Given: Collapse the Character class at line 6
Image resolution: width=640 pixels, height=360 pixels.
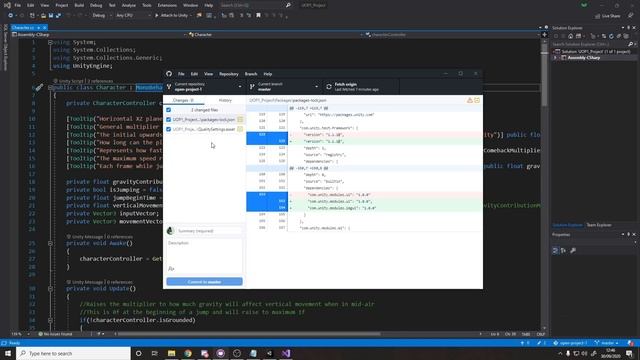Looking at the screenshot, I should coord(50,88).
